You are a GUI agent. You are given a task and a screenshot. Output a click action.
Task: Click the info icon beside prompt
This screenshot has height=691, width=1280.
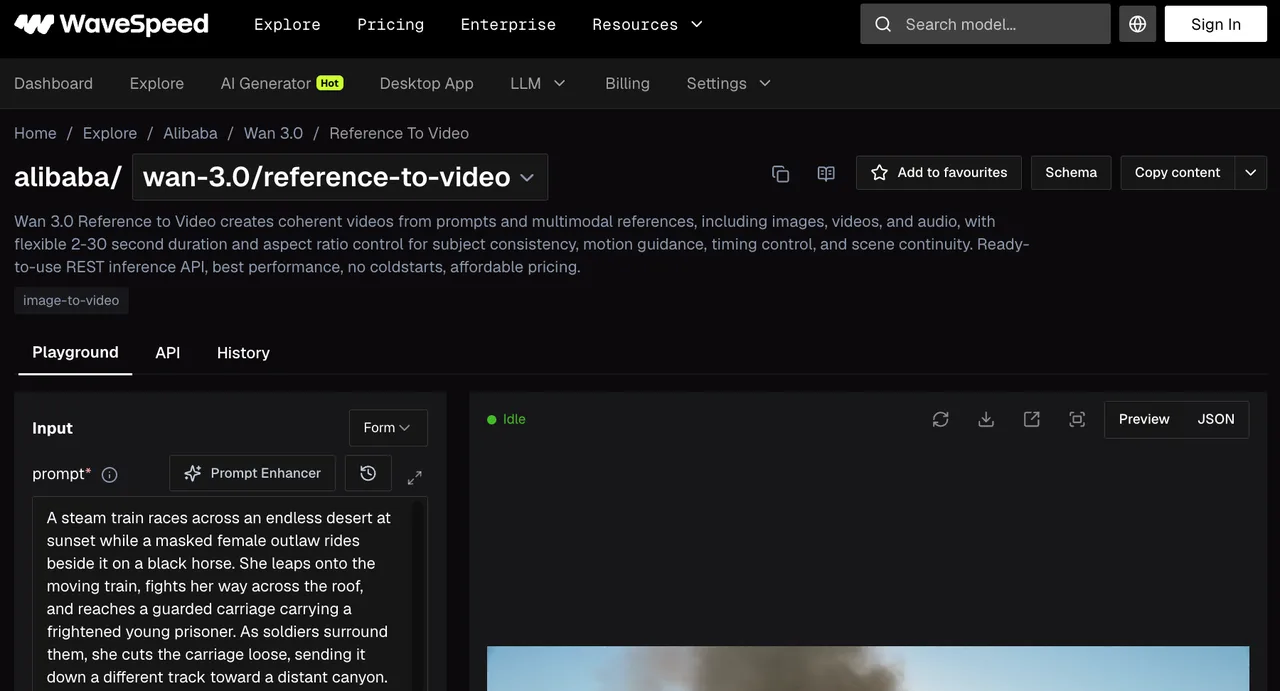click(110, 475)
